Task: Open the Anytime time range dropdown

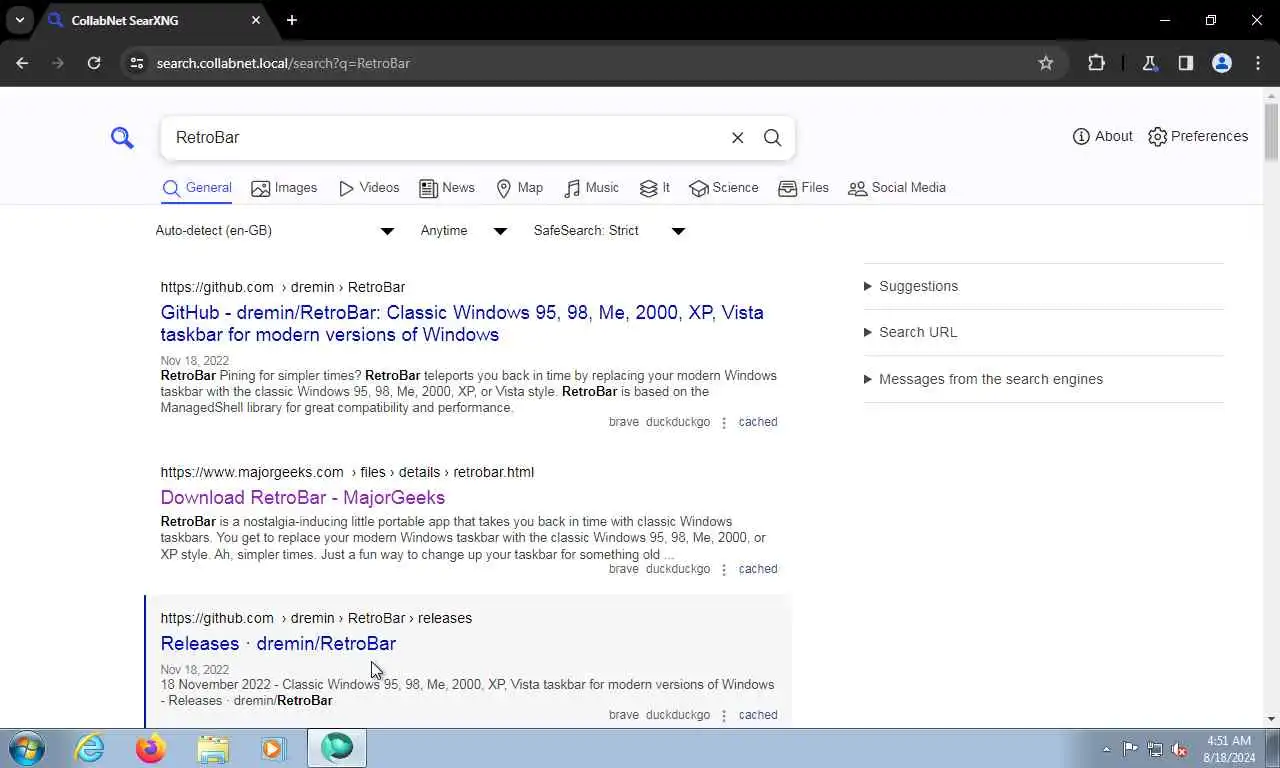Action: (464, 231)
